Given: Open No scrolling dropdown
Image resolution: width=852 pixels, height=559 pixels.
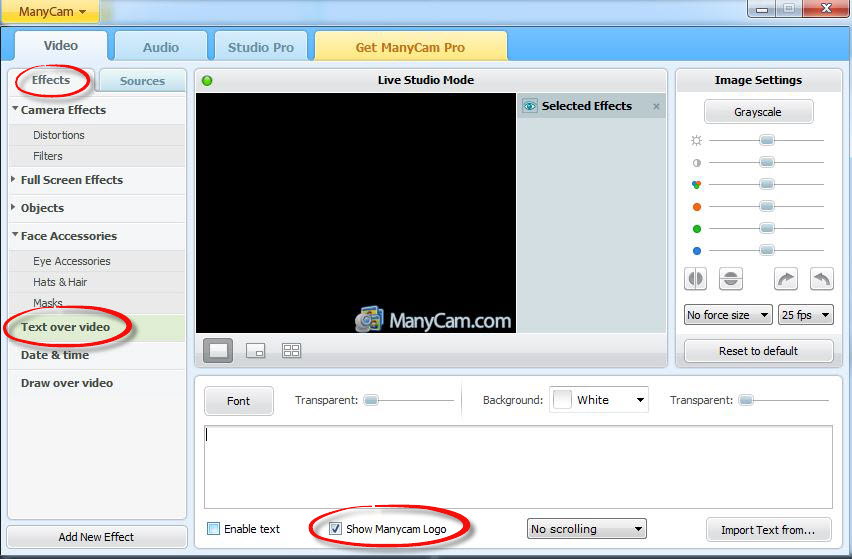Looking at the screenshot, I should click(587, 529).
